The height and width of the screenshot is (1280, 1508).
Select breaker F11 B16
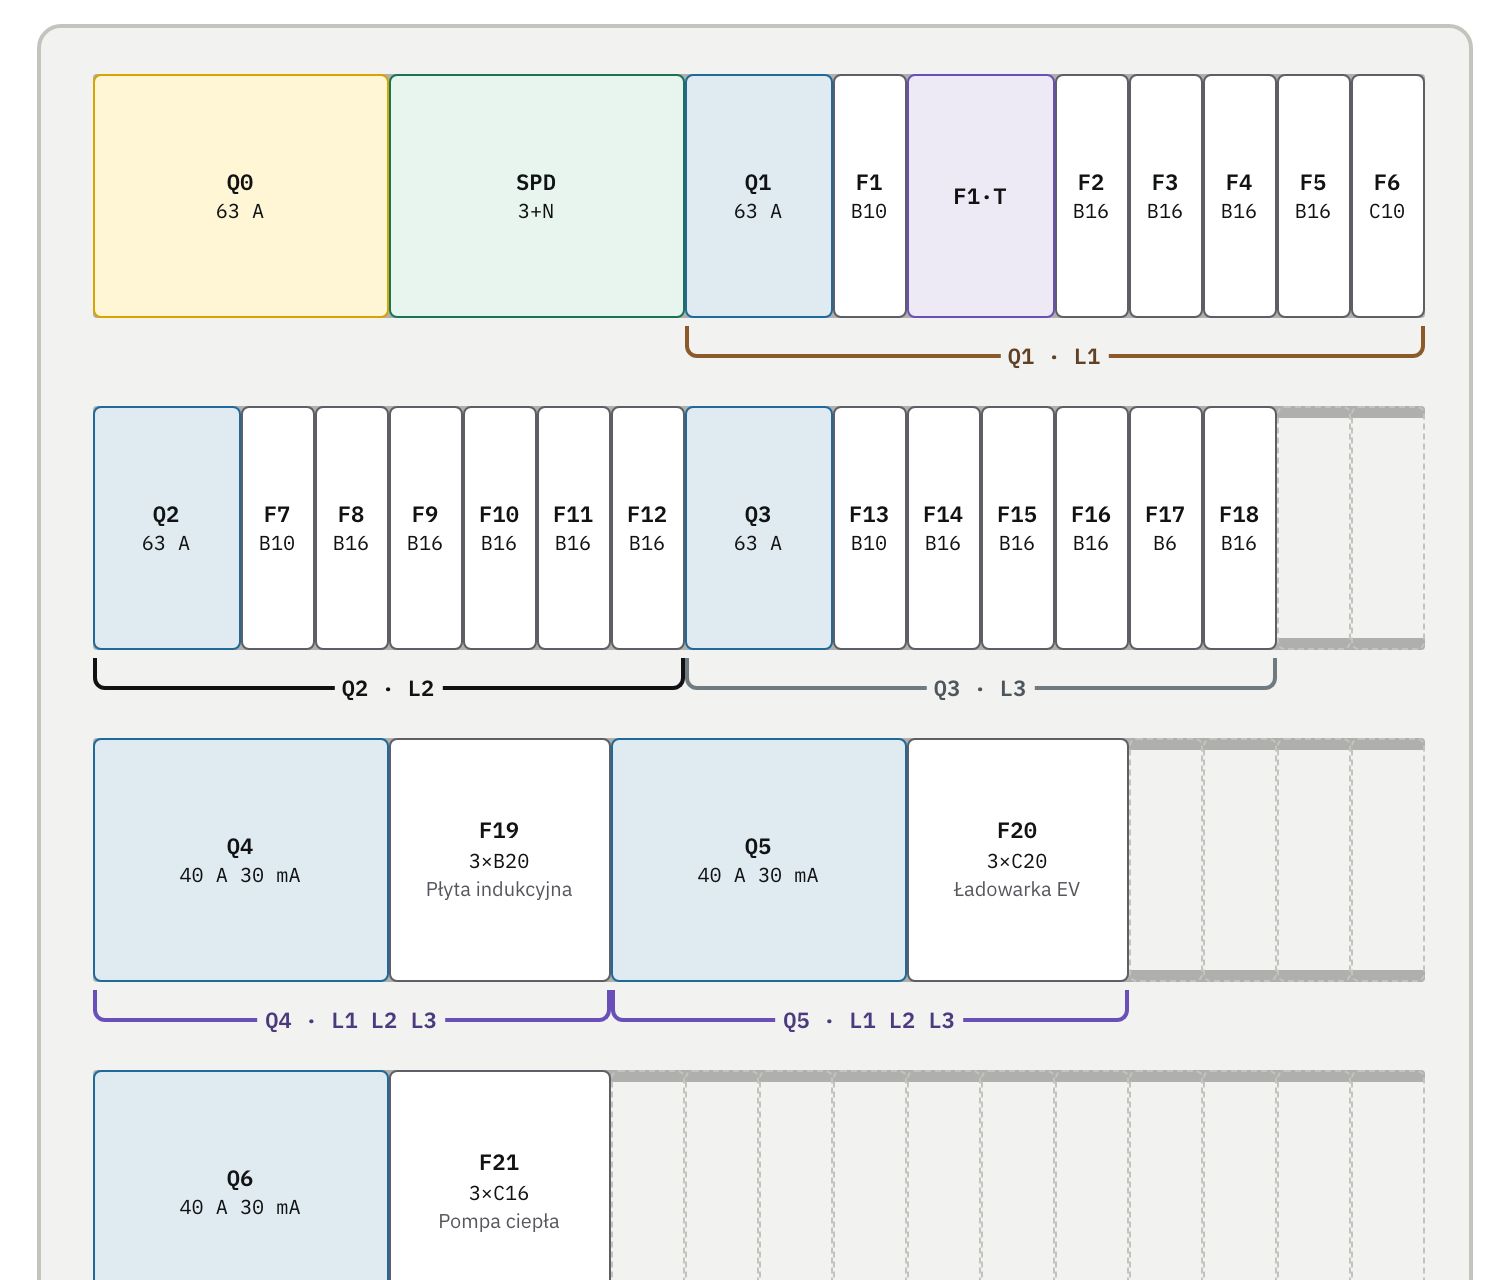click(574, 528)
